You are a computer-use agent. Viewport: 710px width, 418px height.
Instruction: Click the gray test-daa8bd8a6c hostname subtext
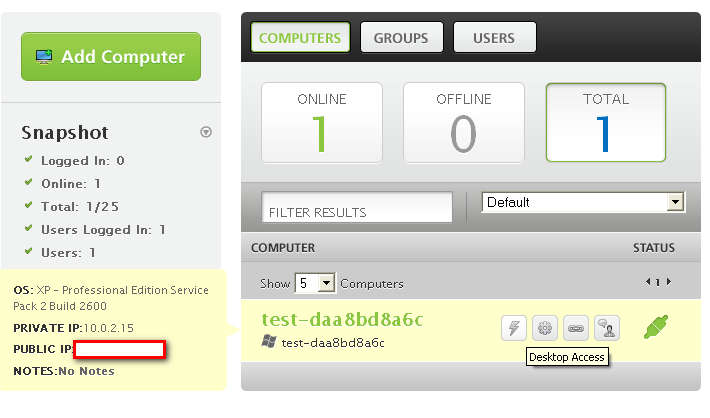[333, 343]
